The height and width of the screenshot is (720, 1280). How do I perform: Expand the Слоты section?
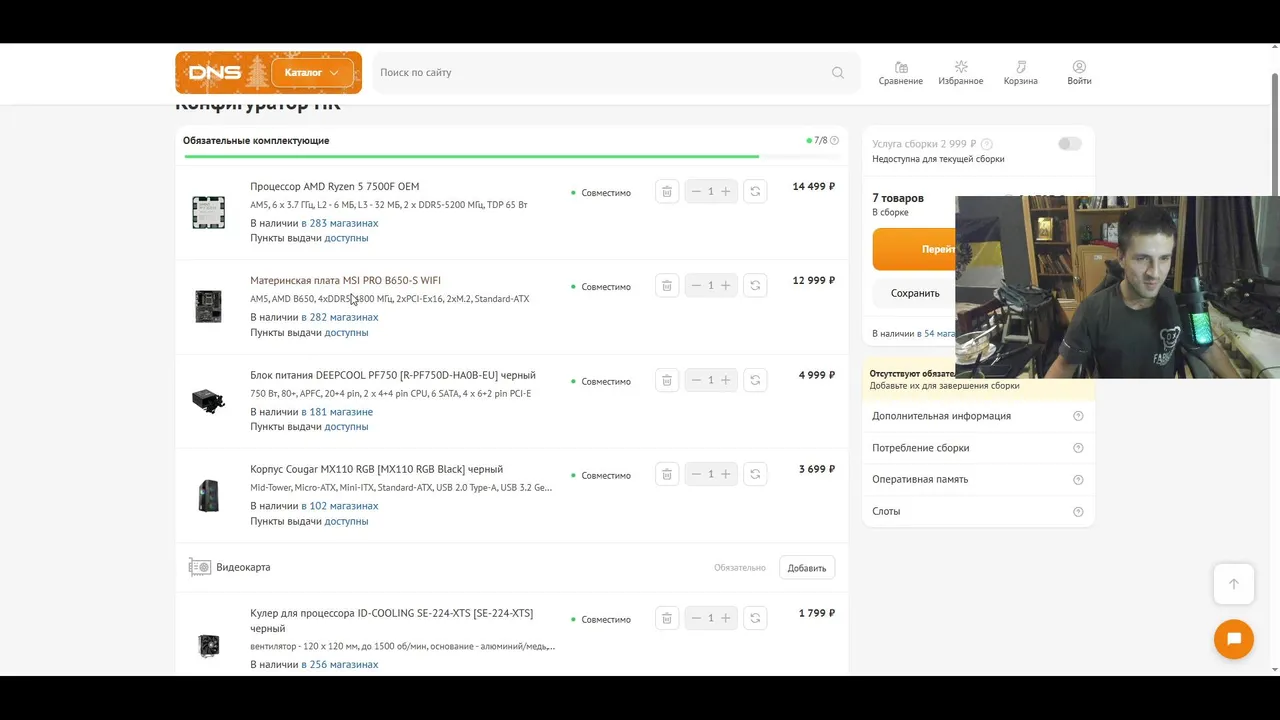coord(978,511)
